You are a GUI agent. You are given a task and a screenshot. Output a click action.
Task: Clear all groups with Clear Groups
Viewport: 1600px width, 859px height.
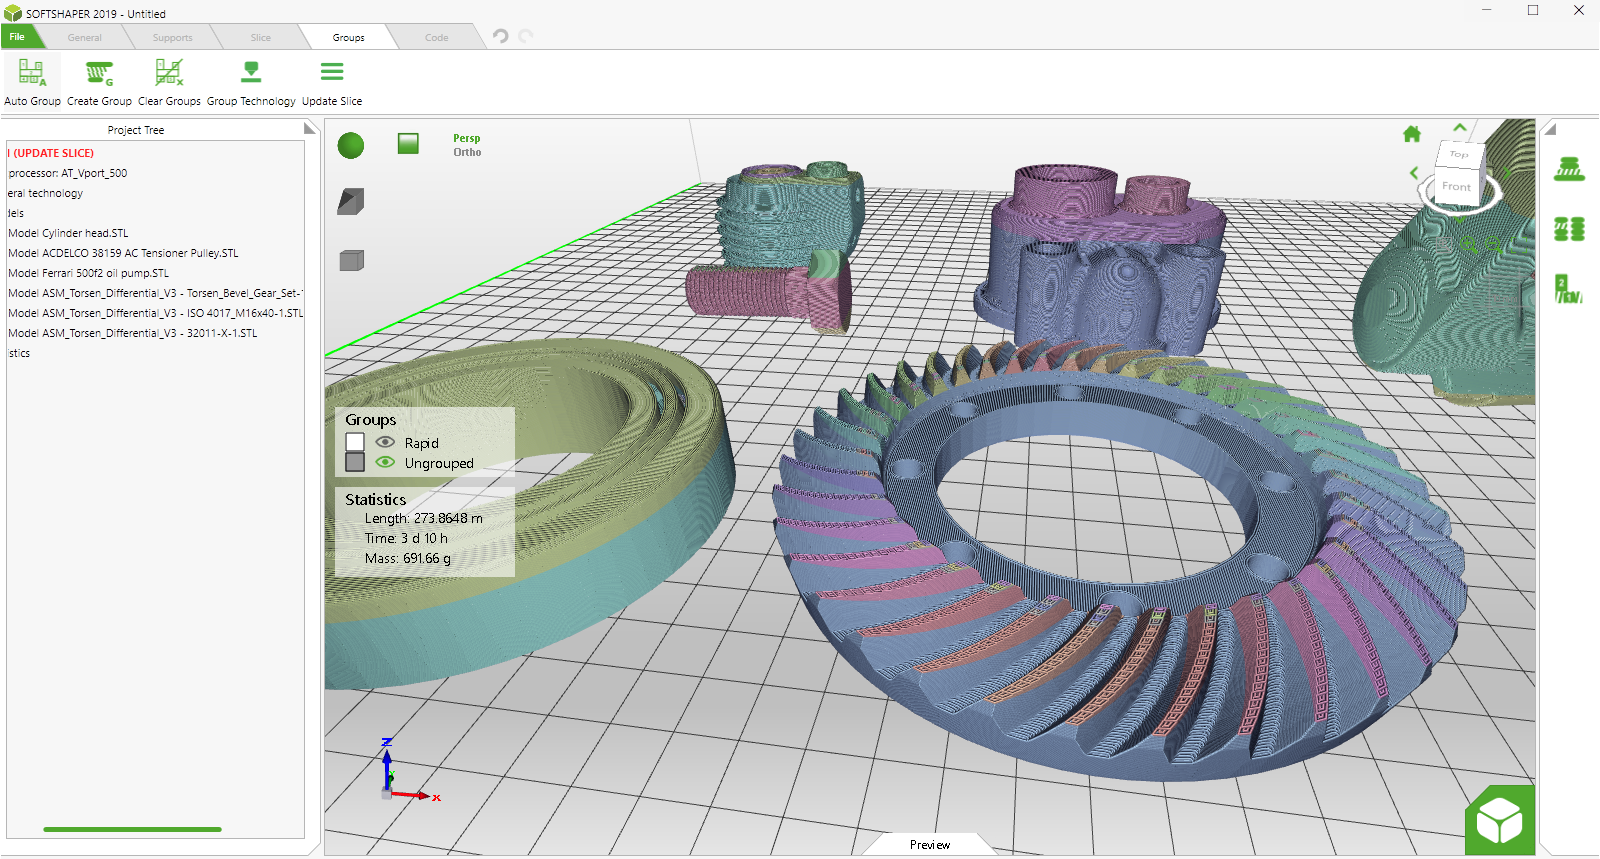click(x=169, y=82)
